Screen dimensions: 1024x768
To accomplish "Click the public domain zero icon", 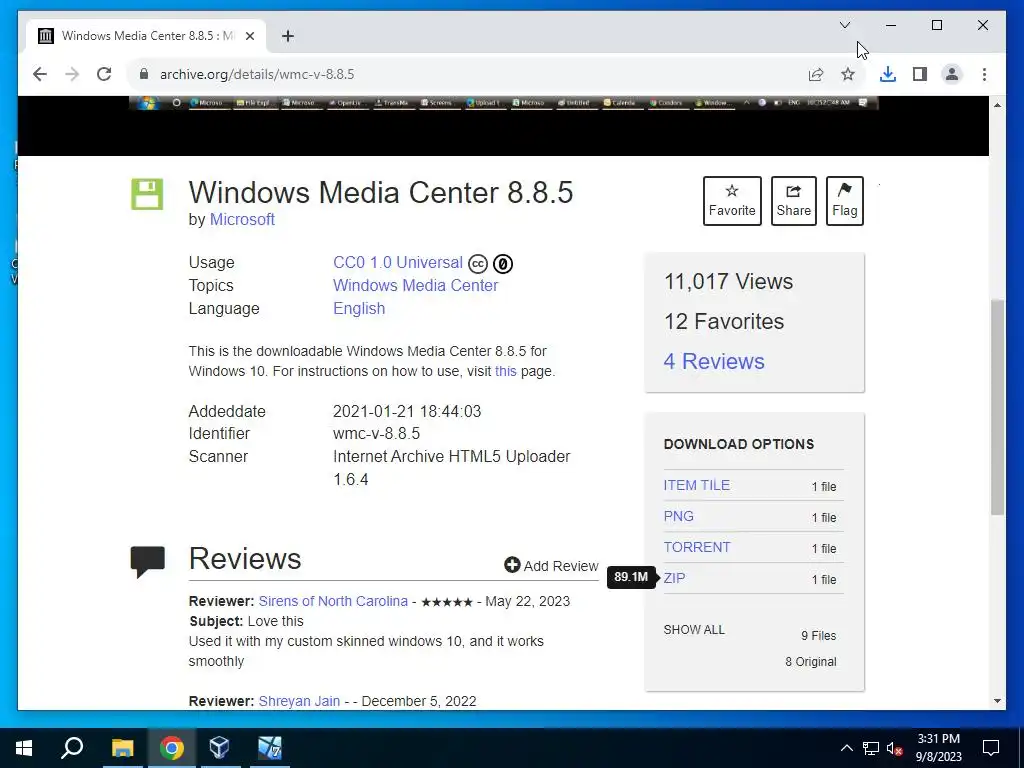I will click(x=503, y=264).
